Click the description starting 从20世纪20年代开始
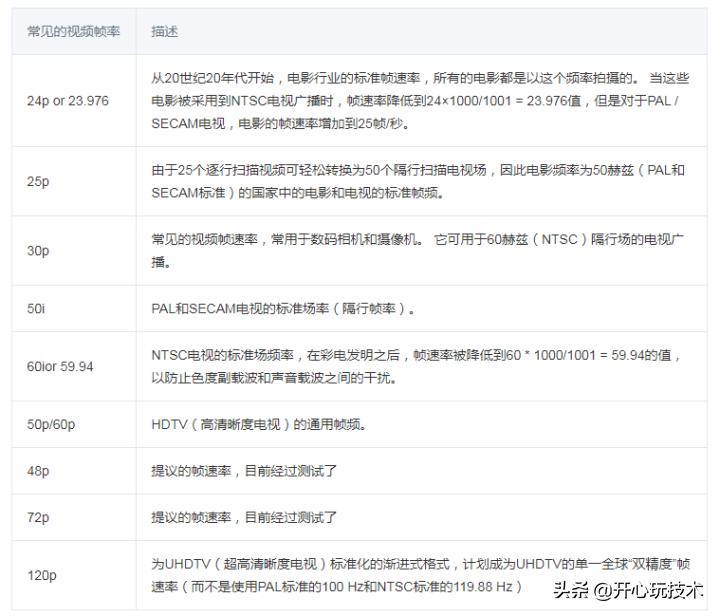 [420, 101]
